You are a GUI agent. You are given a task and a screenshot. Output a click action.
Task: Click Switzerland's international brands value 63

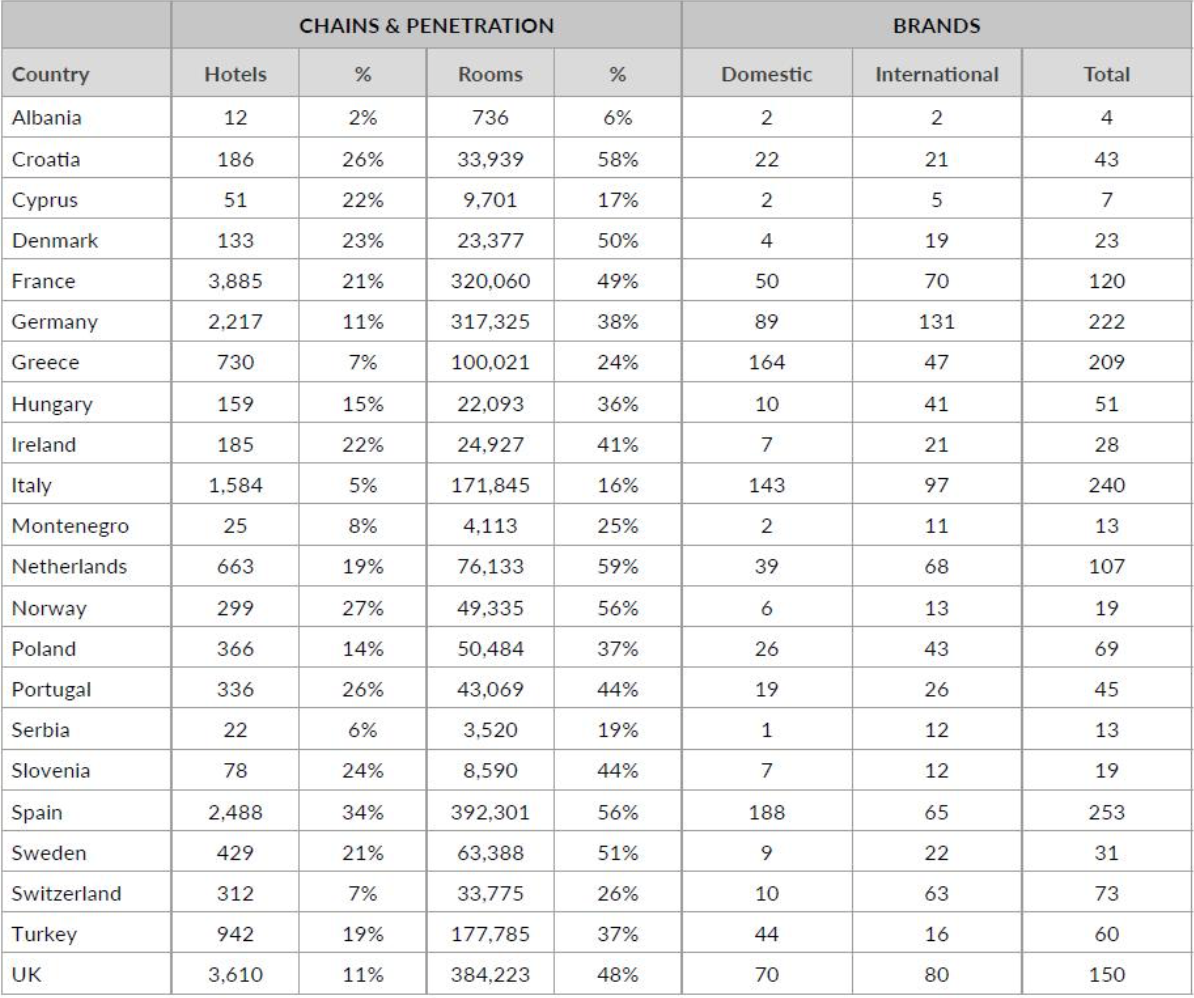pyautogui.click(x=936, y=892)
